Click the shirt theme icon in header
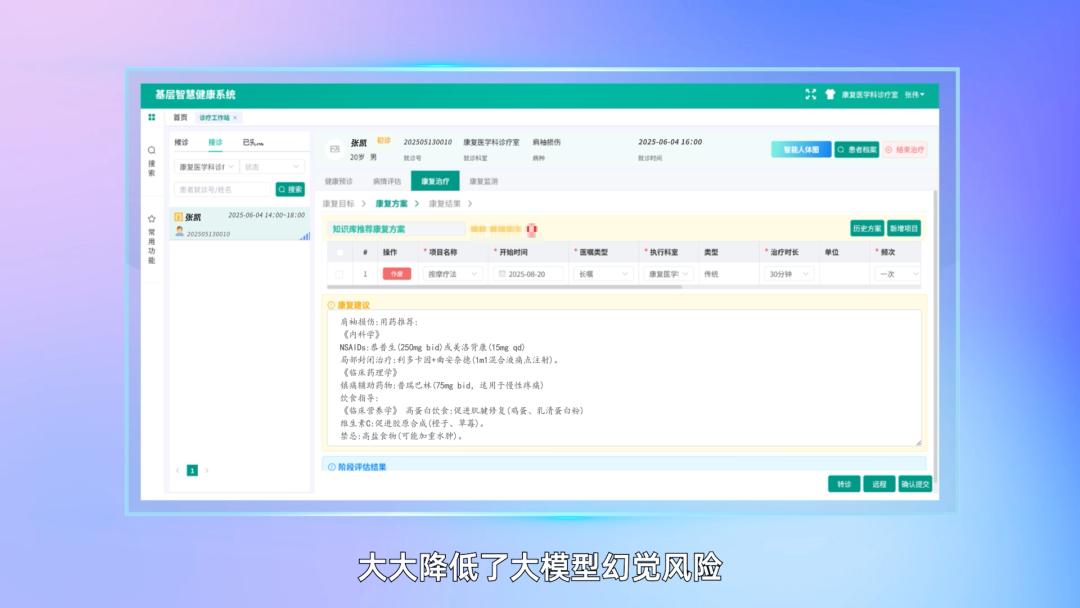Viewport: 1080px width, 608px height. click(x=830, y=94)
